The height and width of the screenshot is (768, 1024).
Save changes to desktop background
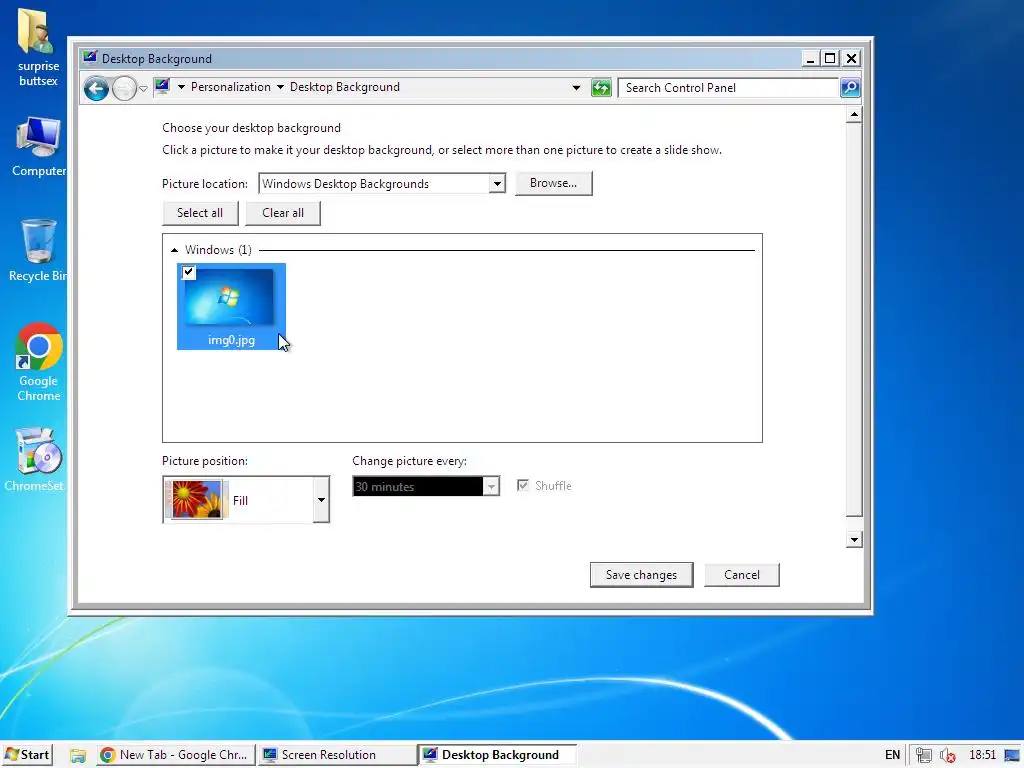[641, 575]
